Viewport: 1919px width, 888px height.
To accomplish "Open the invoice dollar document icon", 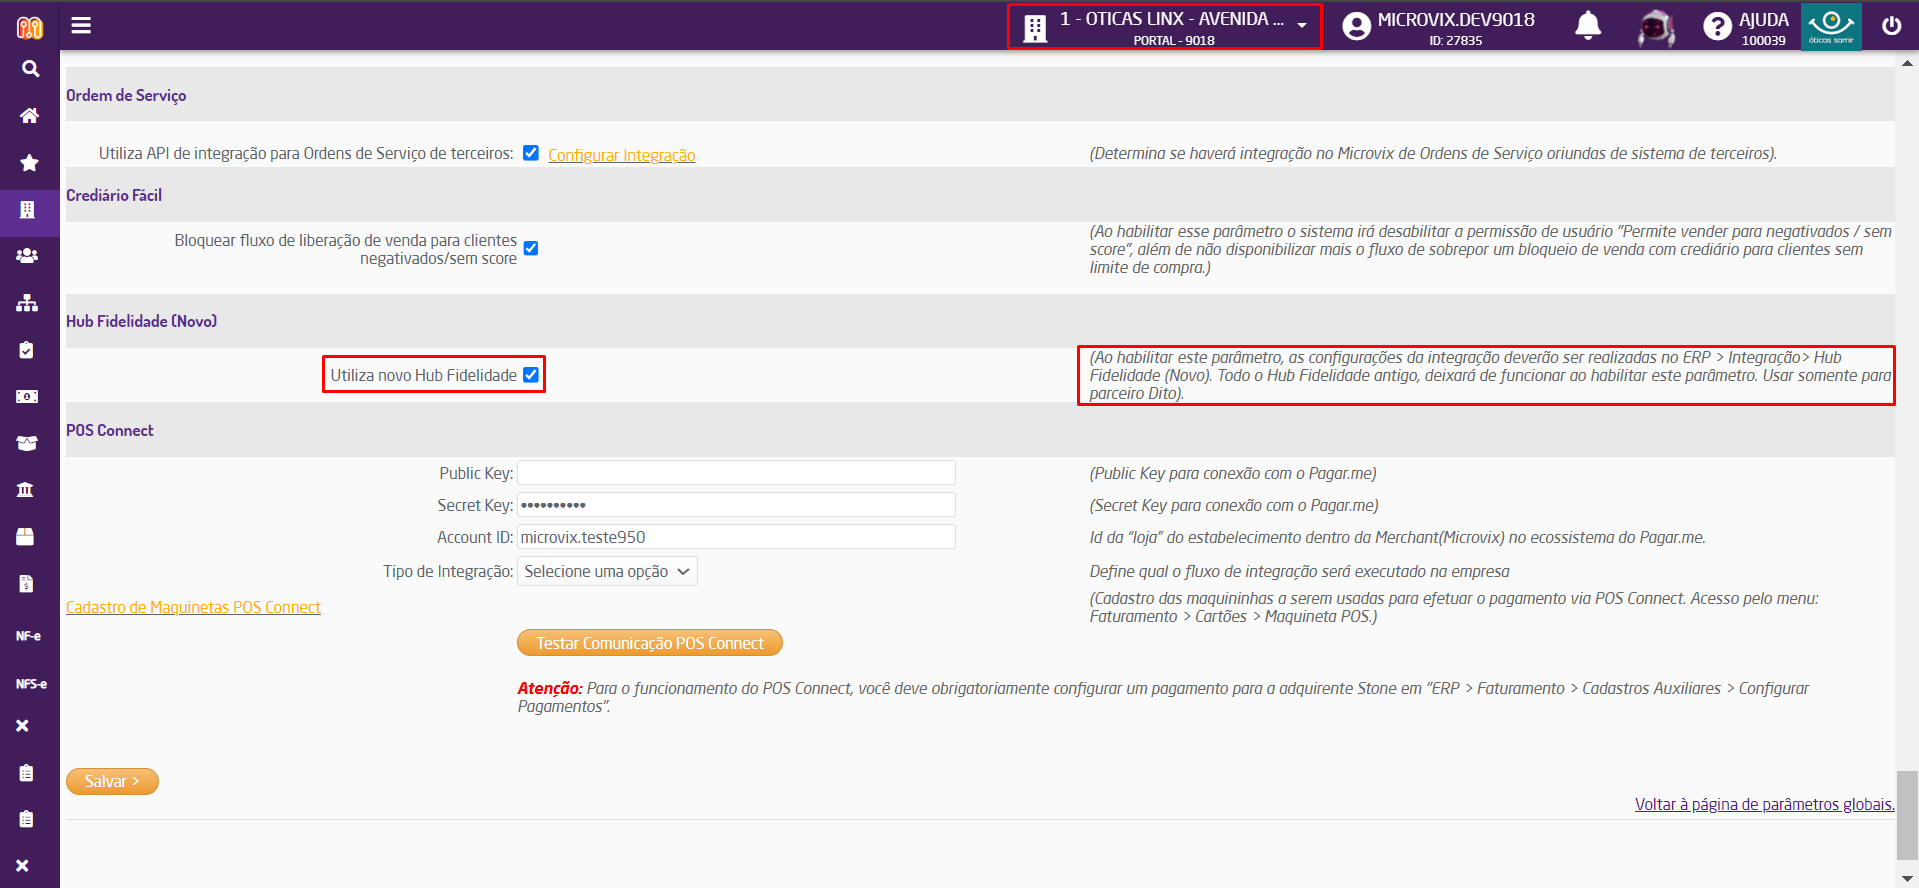I will click(27, 583).
